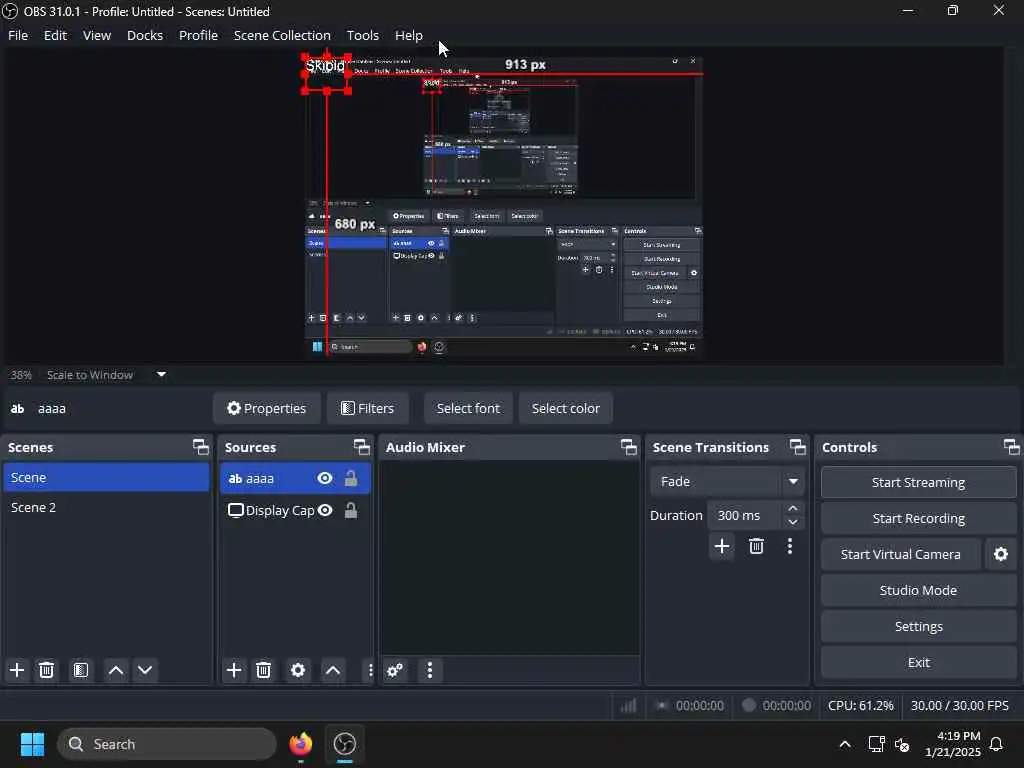Open Scale to Window preview dropdown
This screenshot has width=1024, height=768.
coord(161,375)
